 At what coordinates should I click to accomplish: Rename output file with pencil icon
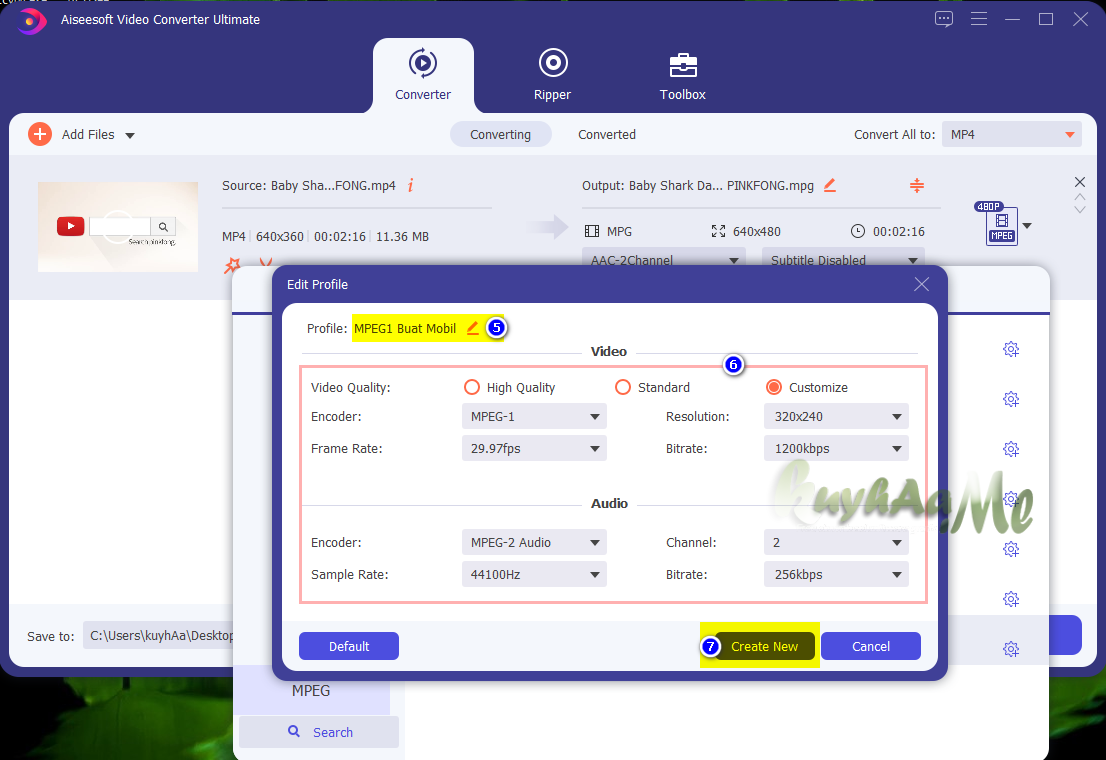tap(830, 185)
